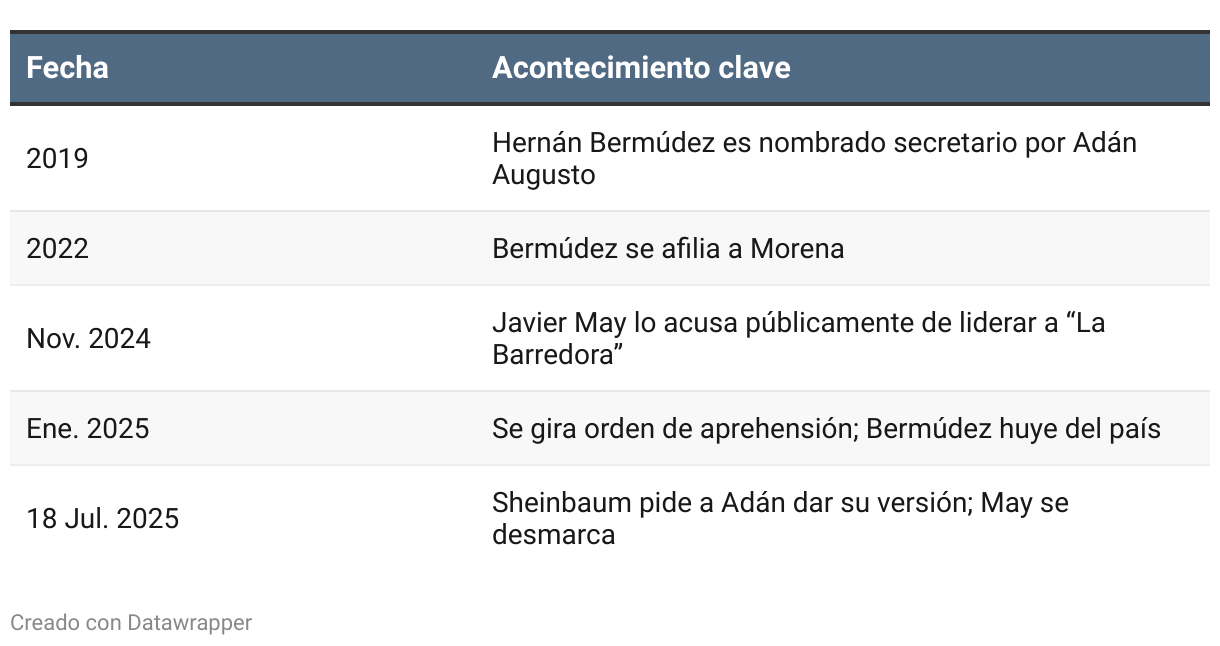Select the 2019 date cell

57,158
